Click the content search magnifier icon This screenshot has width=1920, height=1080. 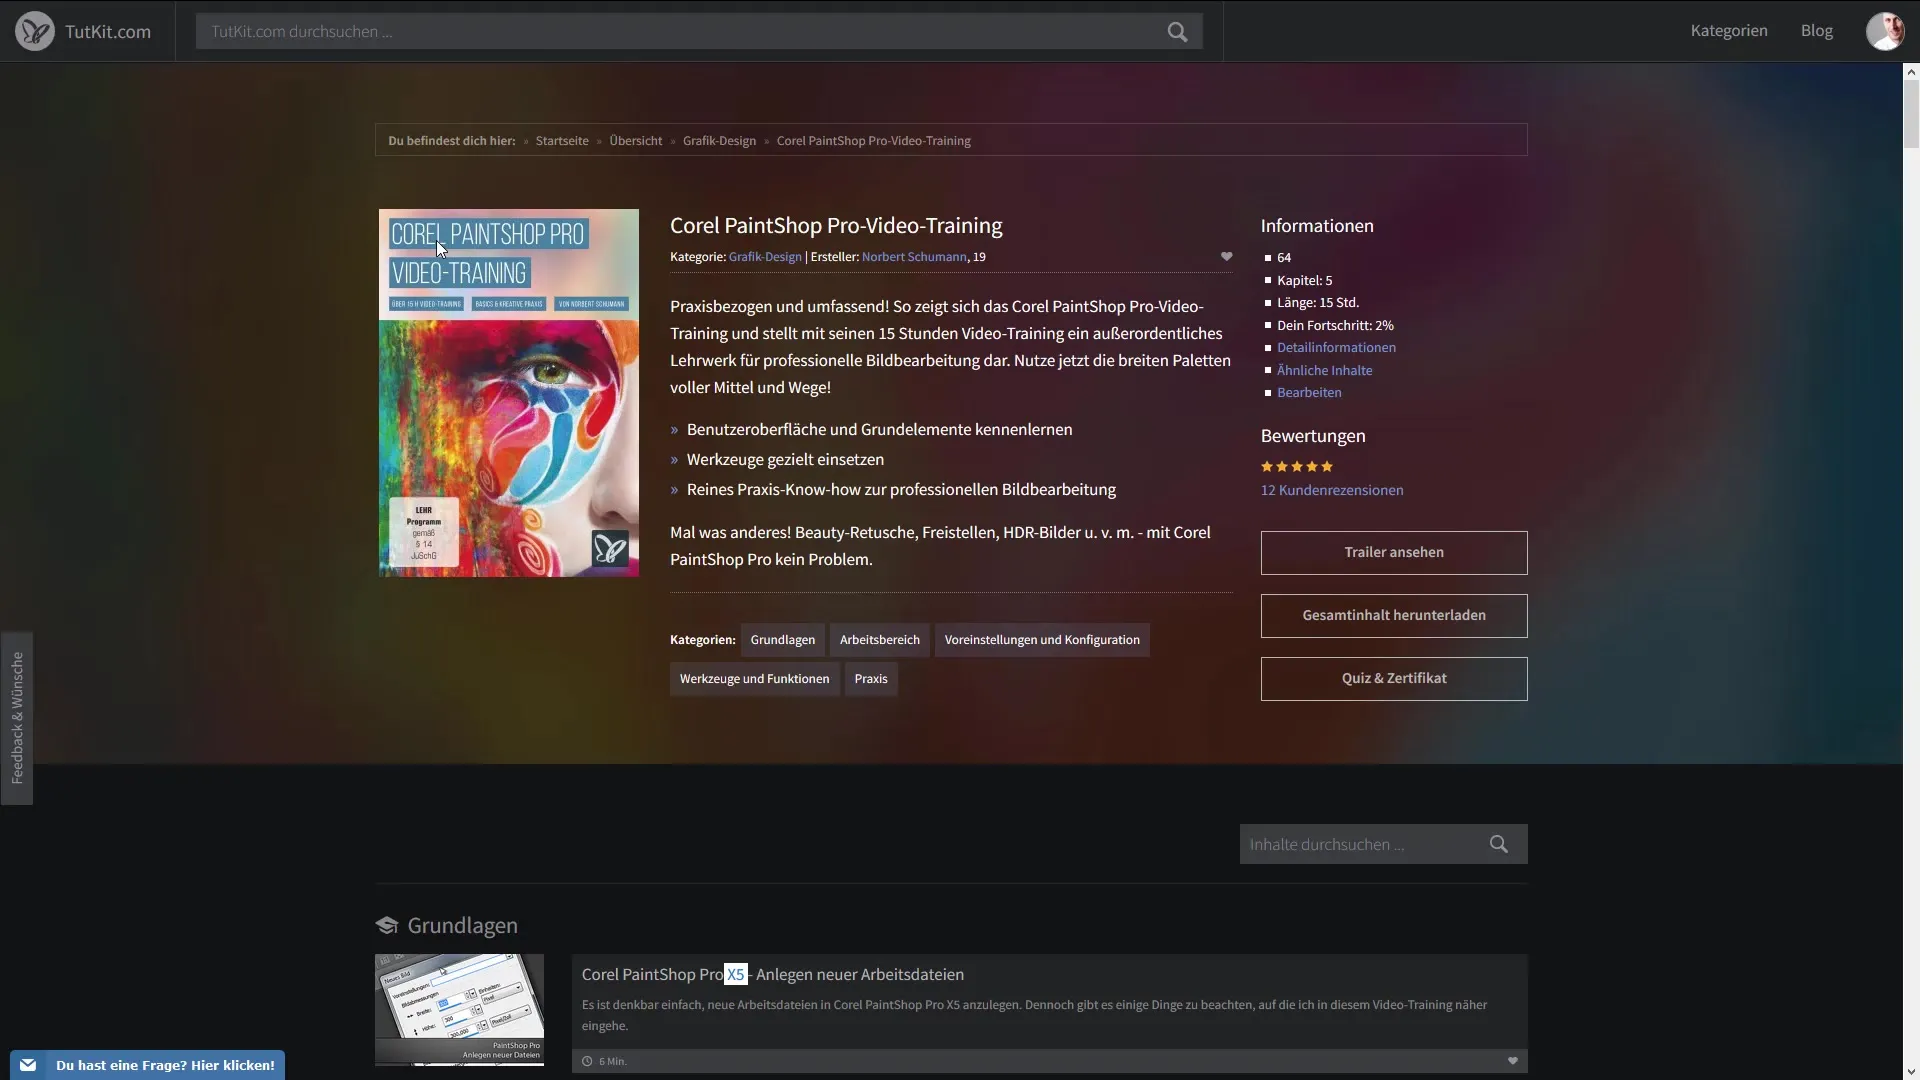click(1498, 844)
